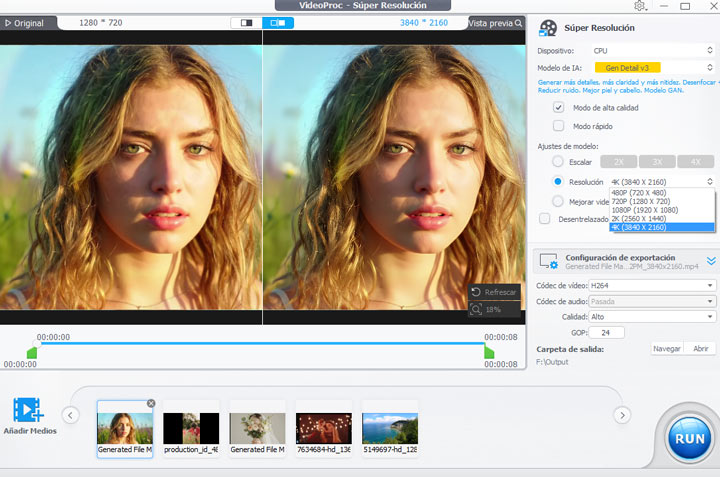
Task: Click Abrir output folder button
Action: point(700,349)
